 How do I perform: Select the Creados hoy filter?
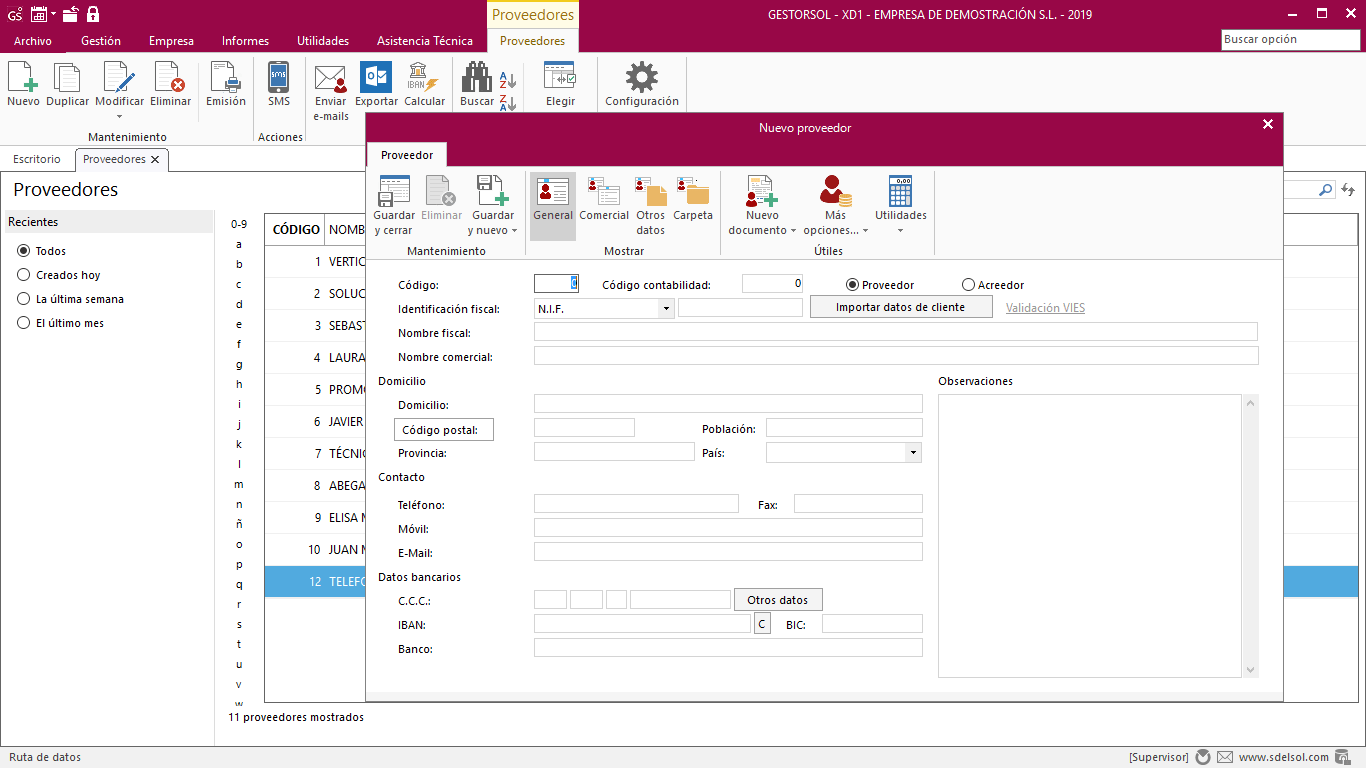coord(24,275)
